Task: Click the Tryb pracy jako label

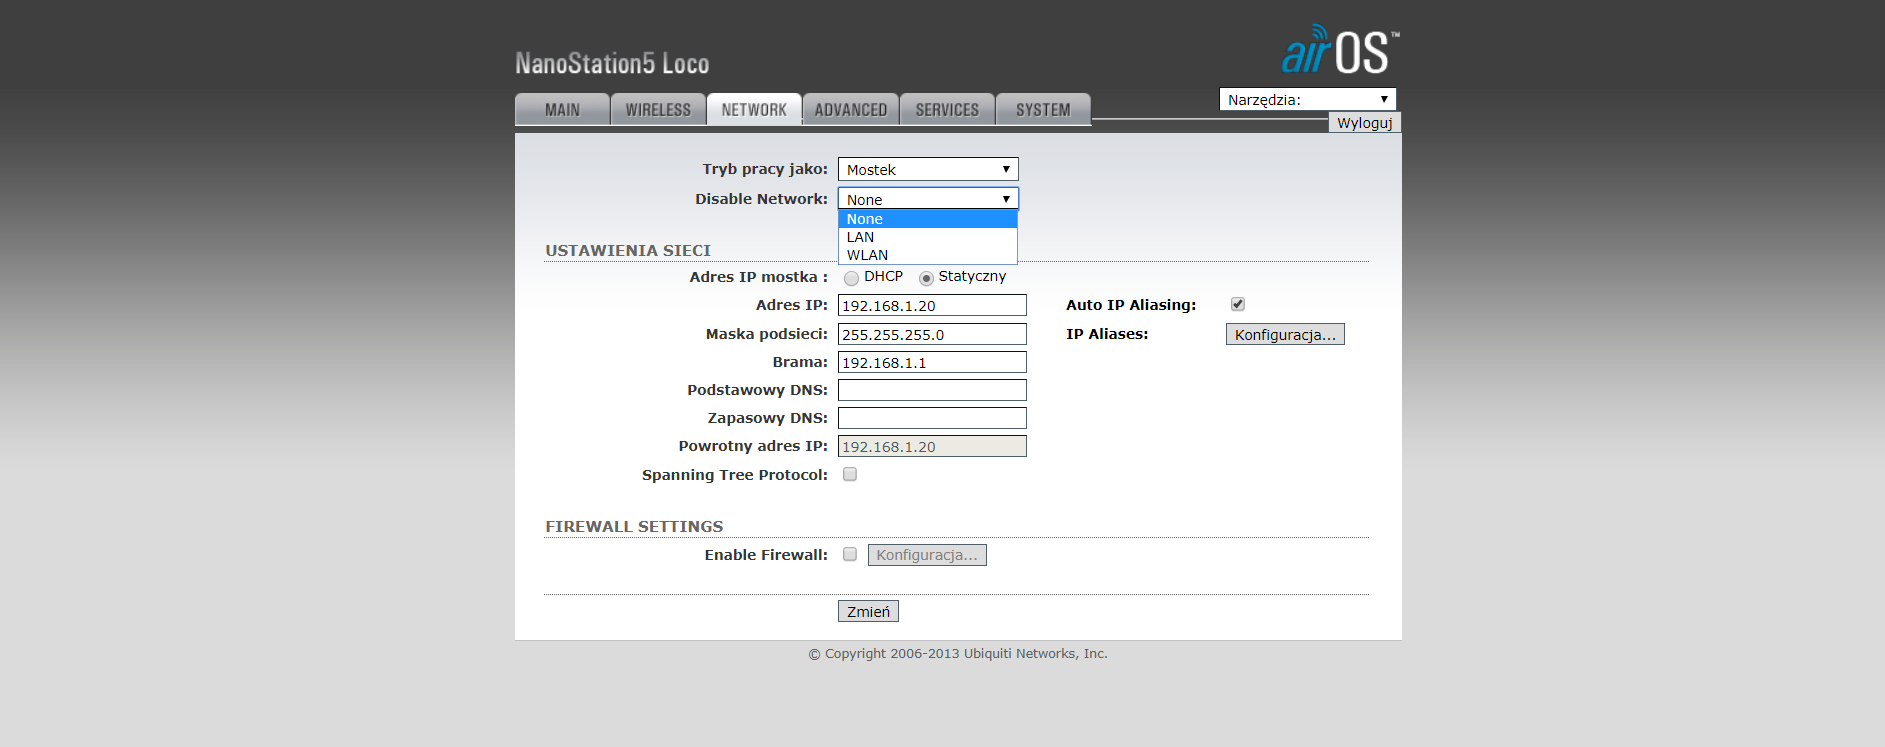Action: pyautogui.click(x=765, y=169)
